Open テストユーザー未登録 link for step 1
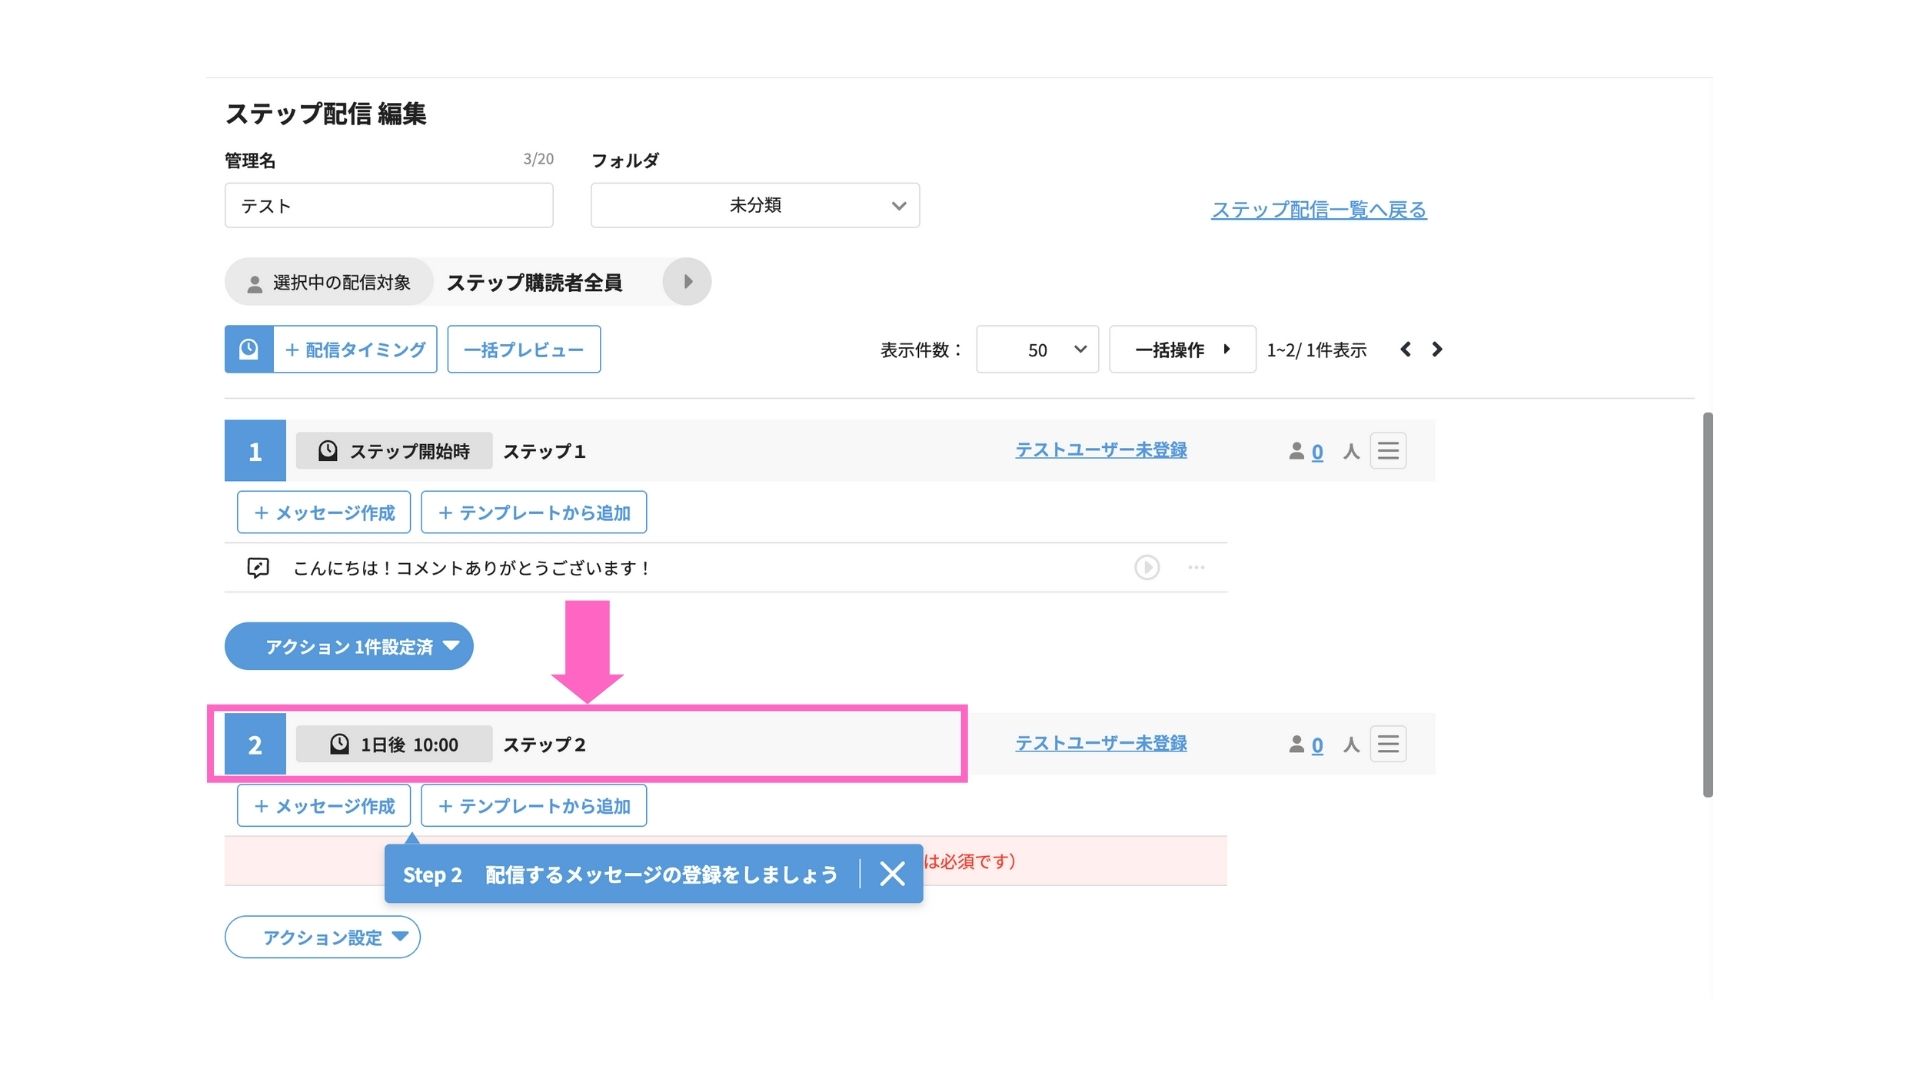Viewport: 1920px width, 1080px height. click(1101, 450)
